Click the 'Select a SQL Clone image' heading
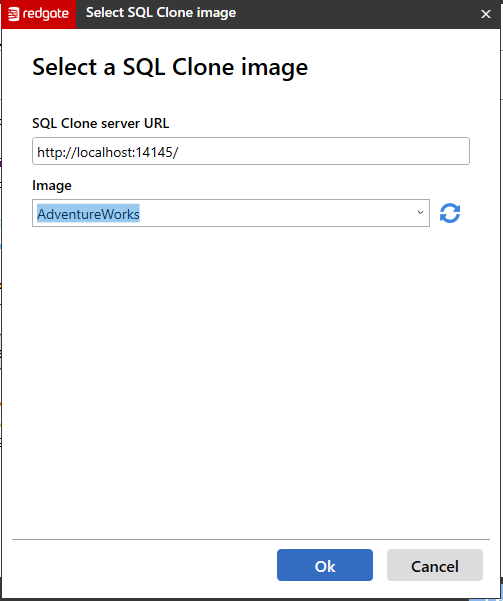 (170, 67)
